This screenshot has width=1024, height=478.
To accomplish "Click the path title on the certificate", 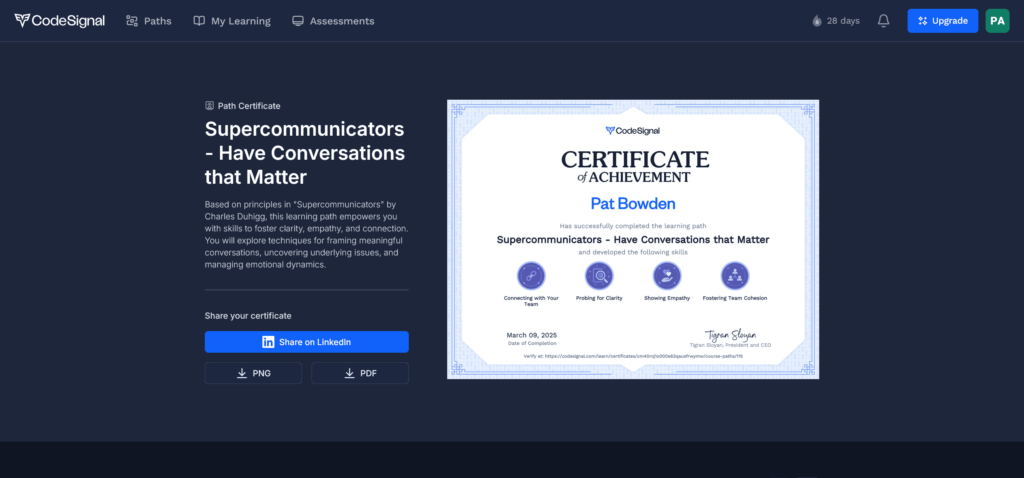I will (633, 239).
